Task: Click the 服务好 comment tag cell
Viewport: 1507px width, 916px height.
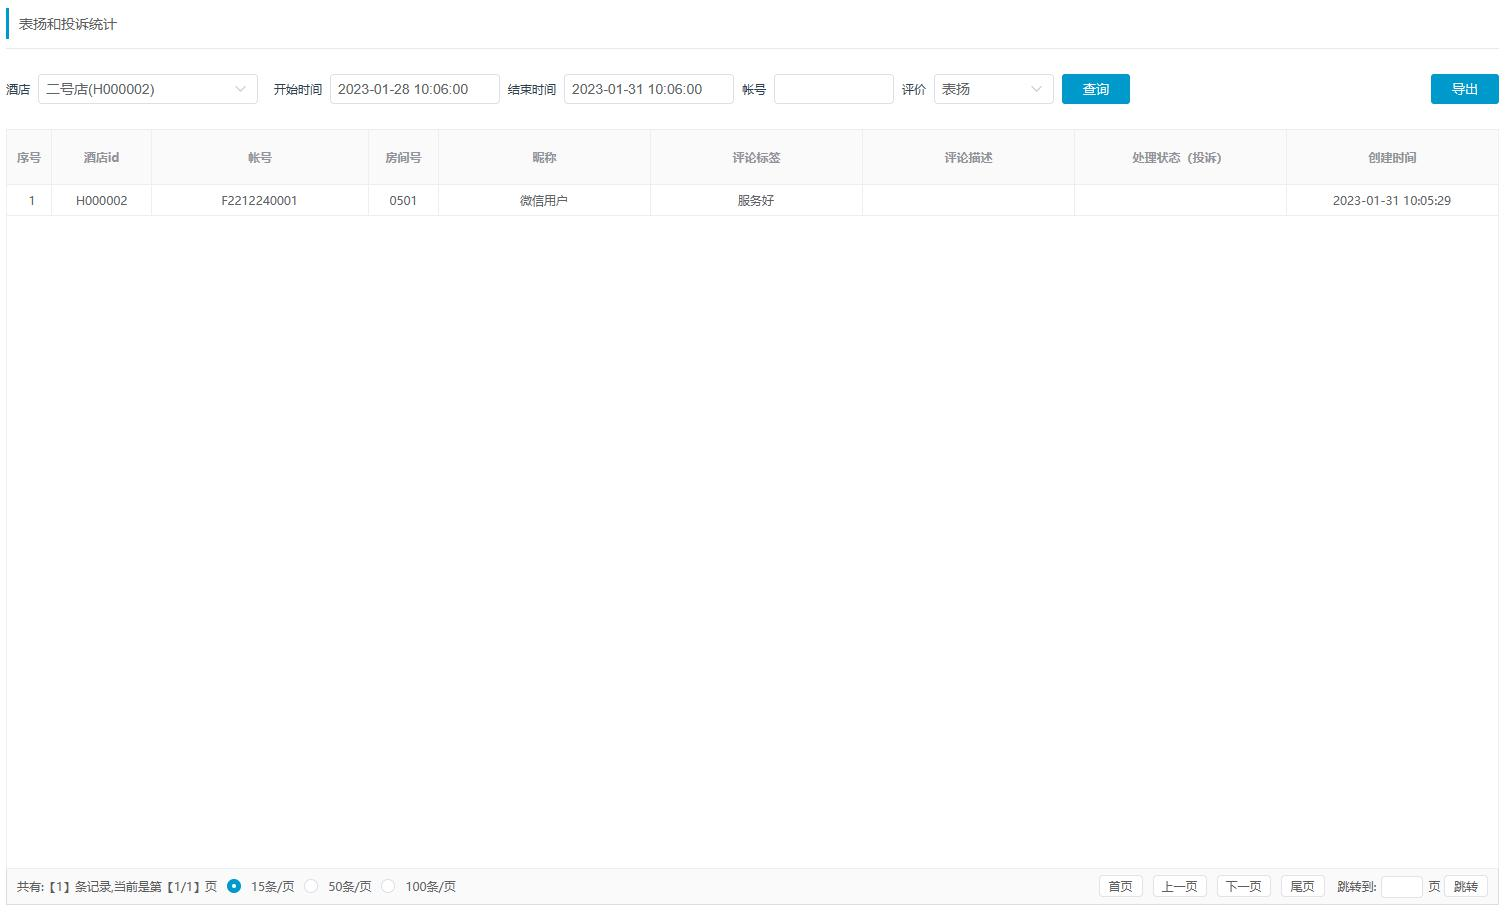Action: (756, 201)
